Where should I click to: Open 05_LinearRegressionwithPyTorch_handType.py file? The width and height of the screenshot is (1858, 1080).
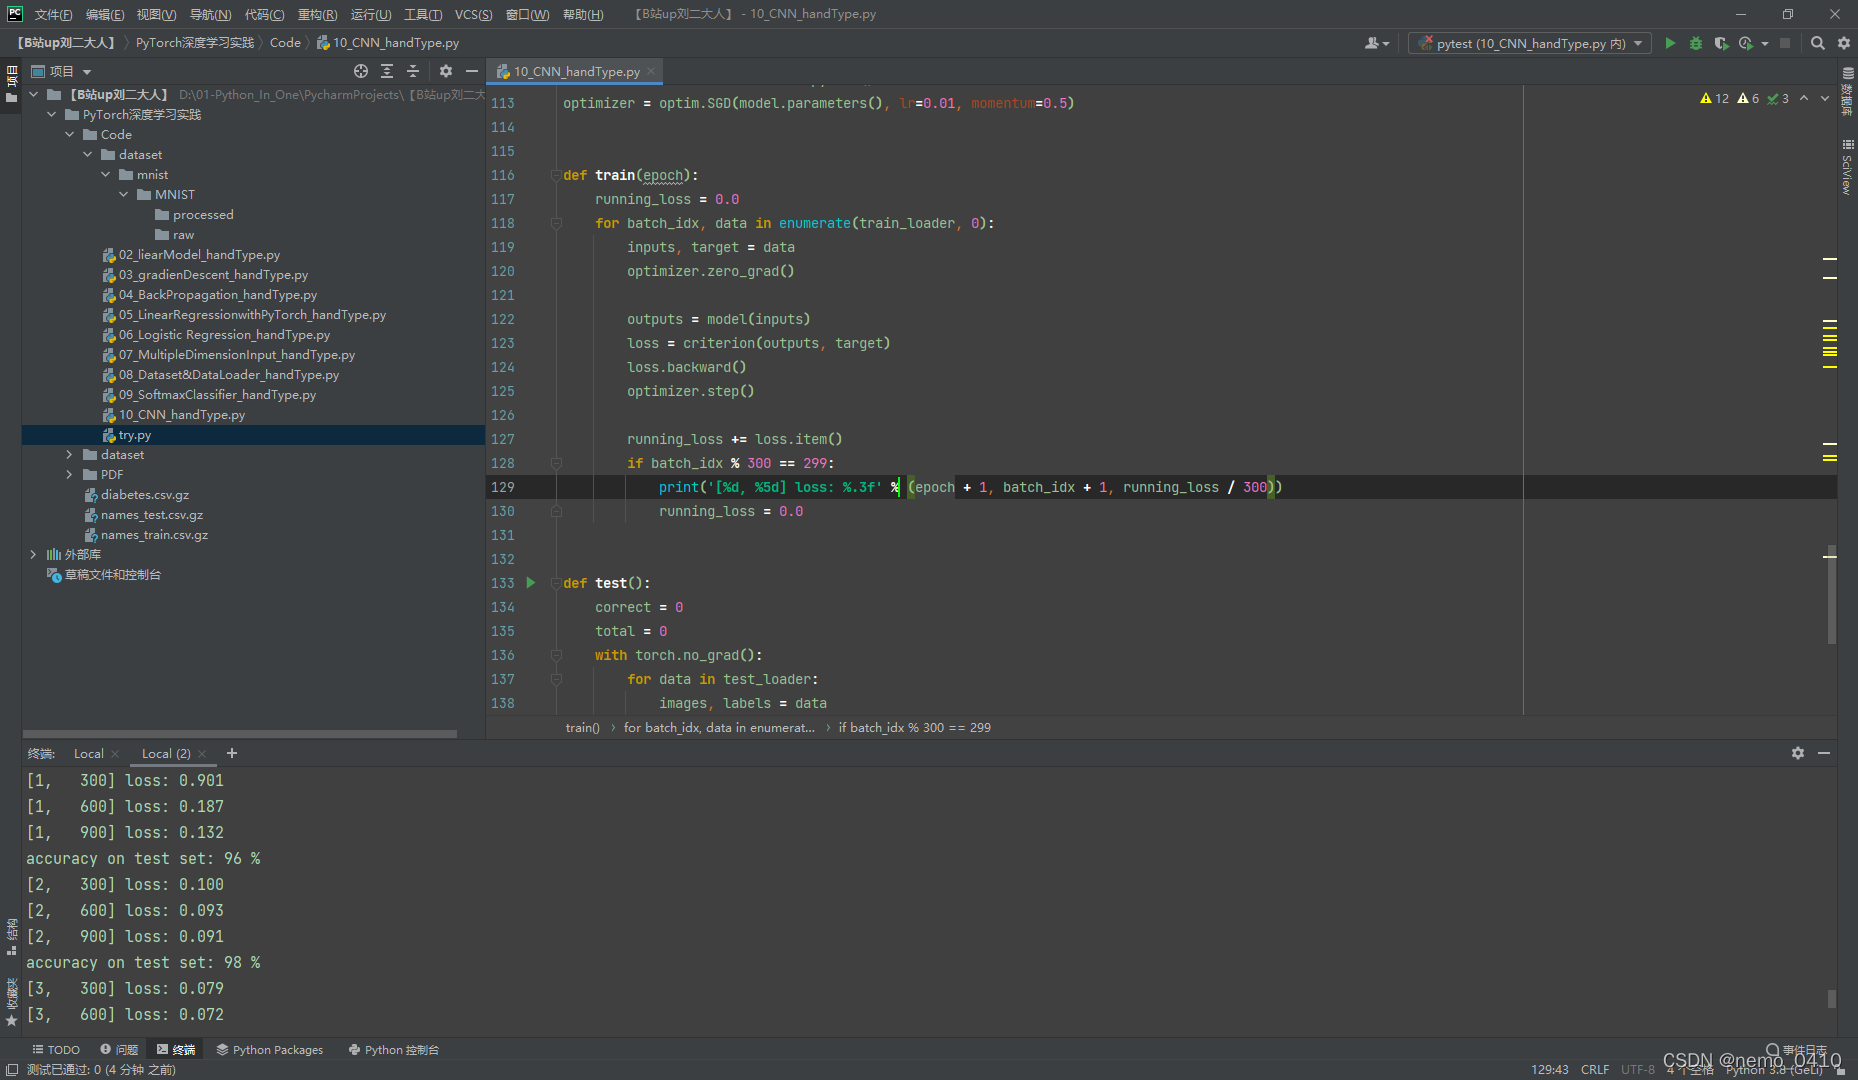(x=252, y=315)
